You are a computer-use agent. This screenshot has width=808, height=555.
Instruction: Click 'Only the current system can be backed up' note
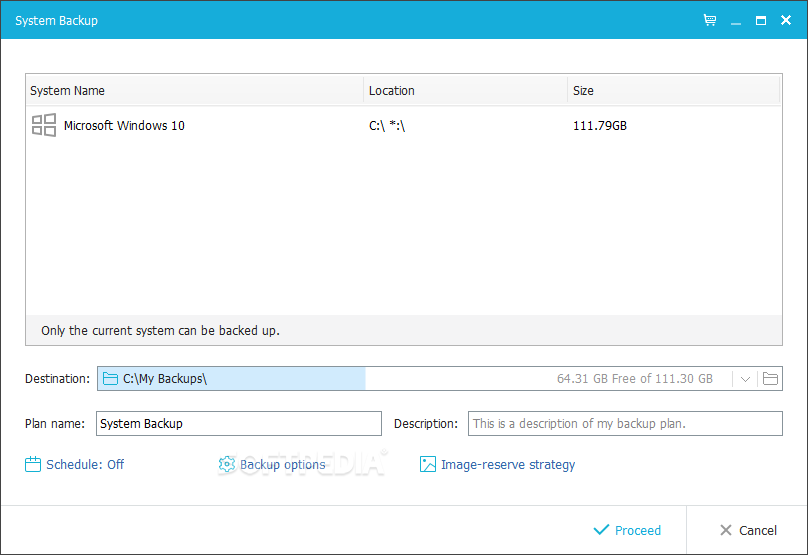(160, 330)
